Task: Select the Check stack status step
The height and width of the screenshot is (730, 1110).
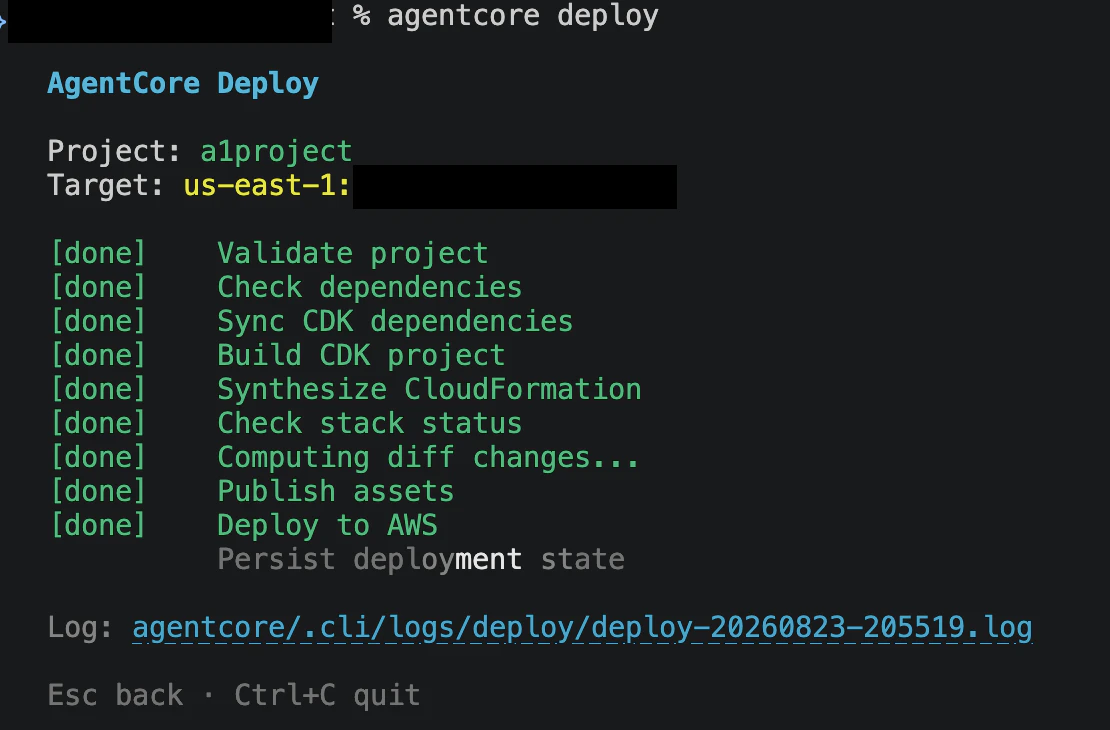Action: coord(370,423)
